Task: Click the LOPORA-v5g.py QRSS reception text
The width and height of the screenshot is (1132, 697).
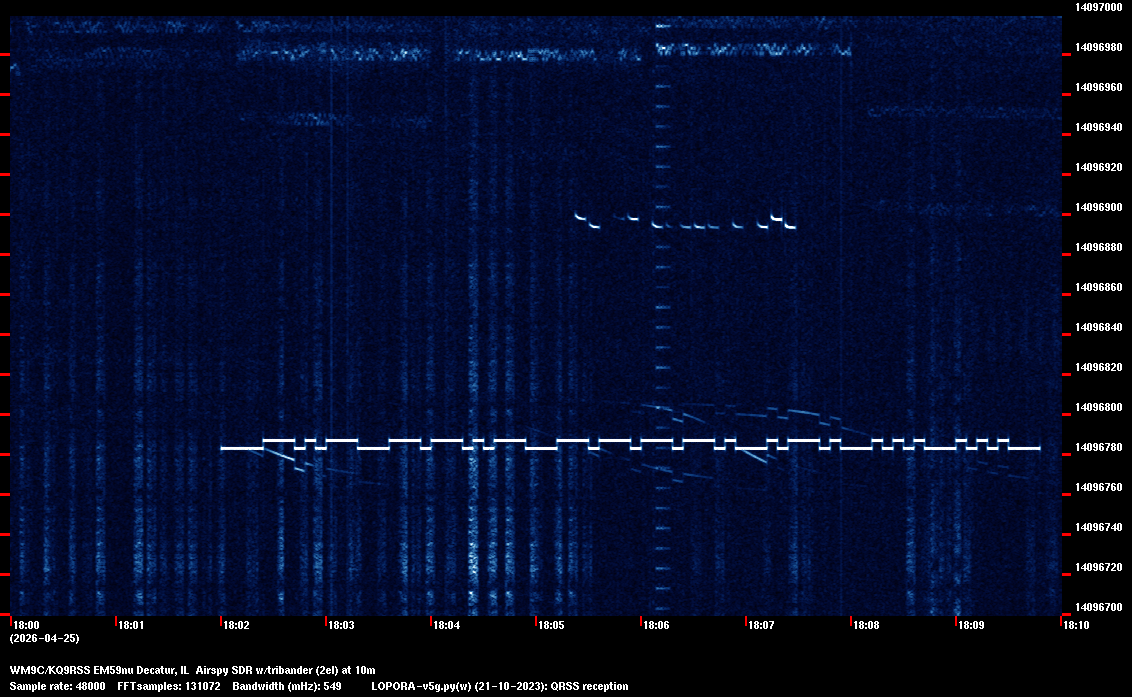Action: point(499,686)
